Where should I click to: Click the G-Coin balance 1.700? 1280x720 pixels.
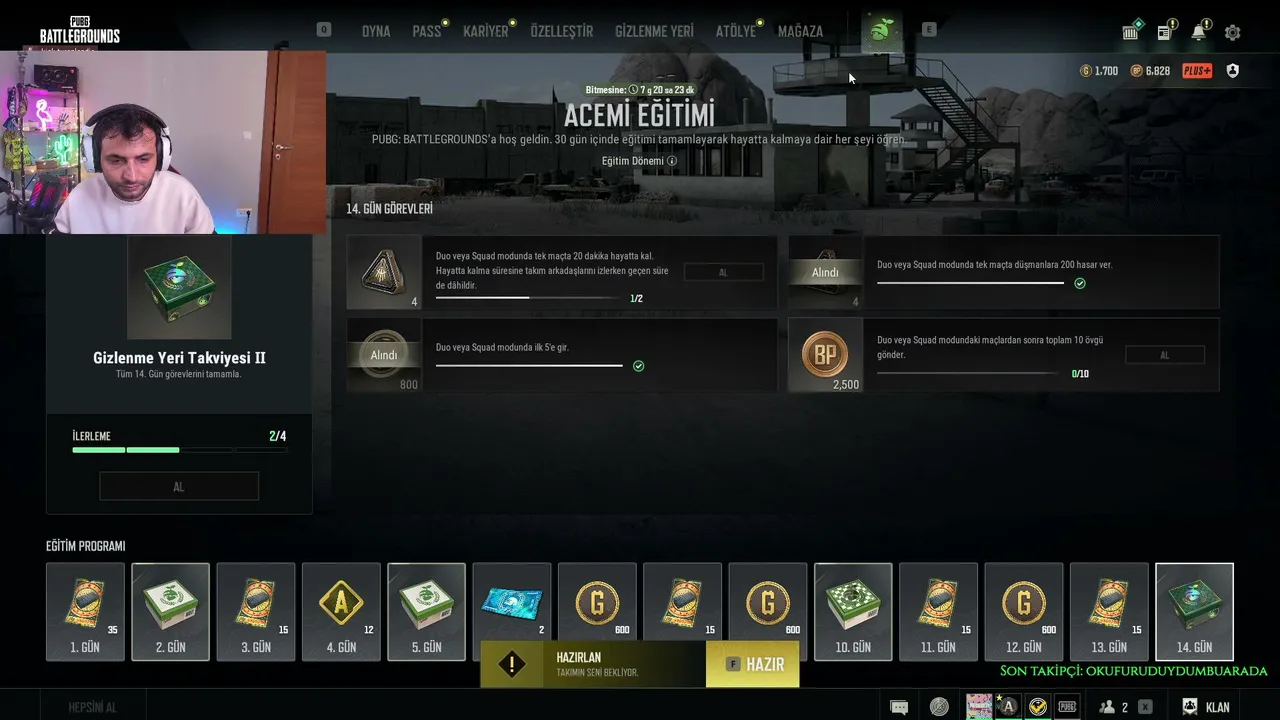pos(1099,71)
